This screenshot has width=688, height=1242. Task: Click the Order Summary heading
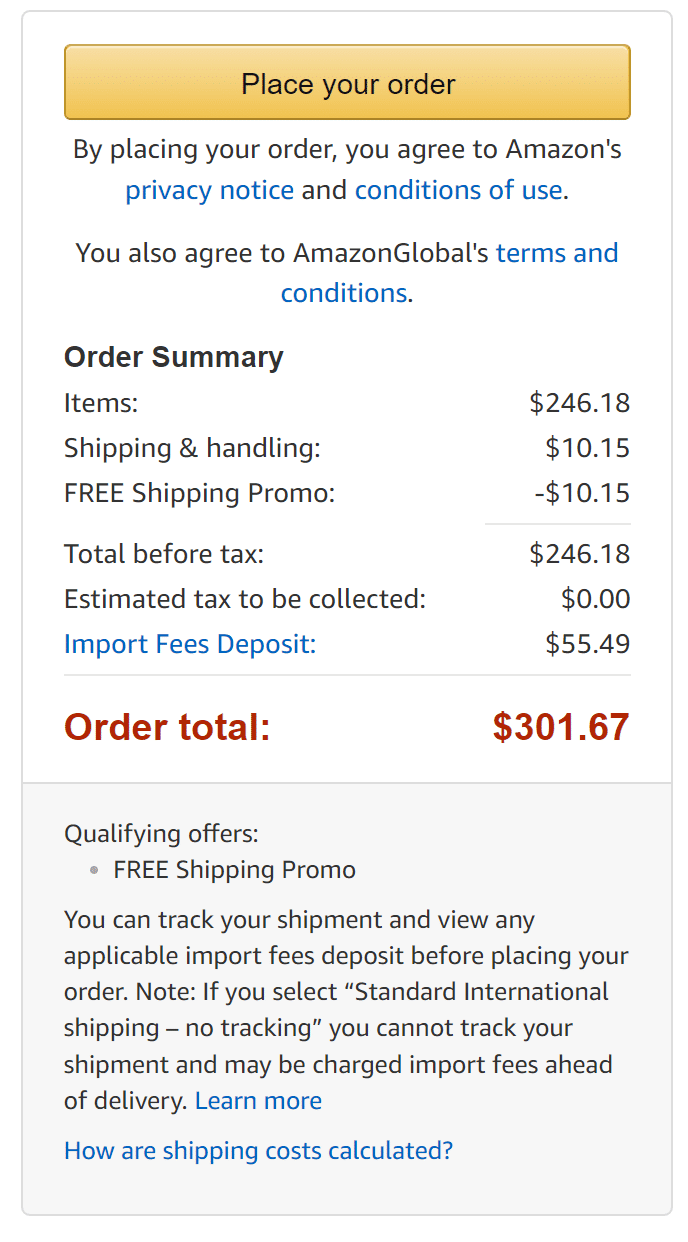pyautogui.click(x=174, y=357)
